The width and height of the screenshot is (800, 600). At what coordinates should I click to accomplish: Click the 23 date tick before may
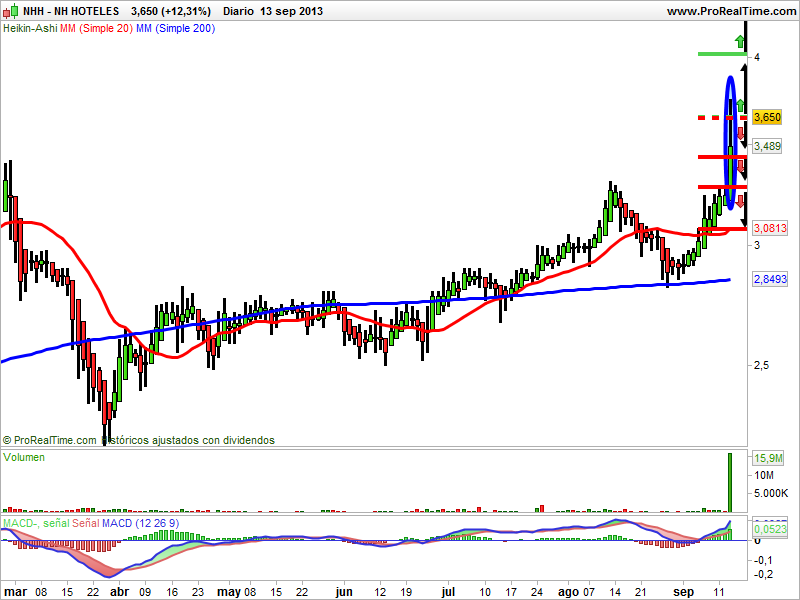(197, 592)
